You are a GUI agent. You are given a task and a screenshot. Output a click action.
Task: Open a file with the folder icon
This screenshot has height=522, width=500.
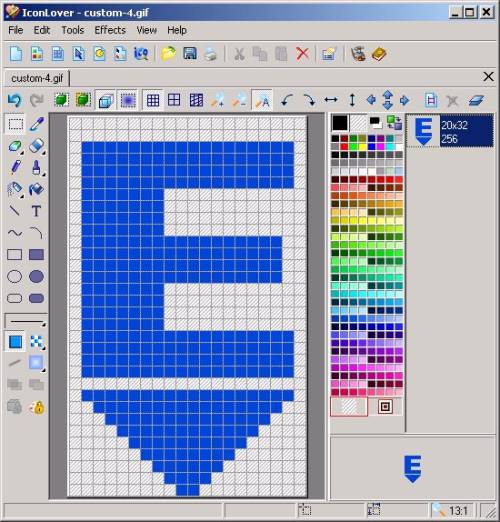(x=169, y=54)
